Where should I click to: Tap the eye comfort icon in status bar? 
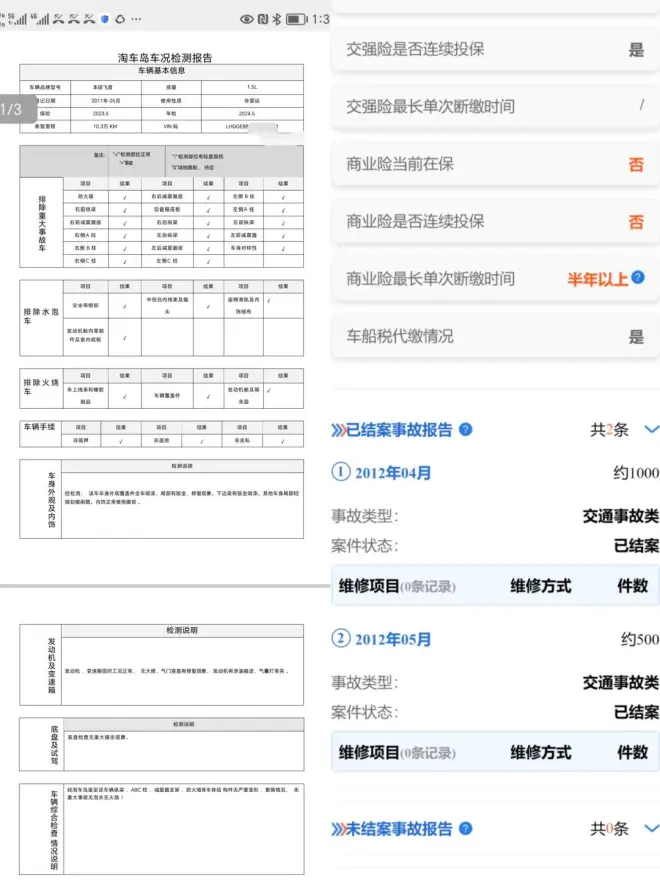(x=246, y=19)
